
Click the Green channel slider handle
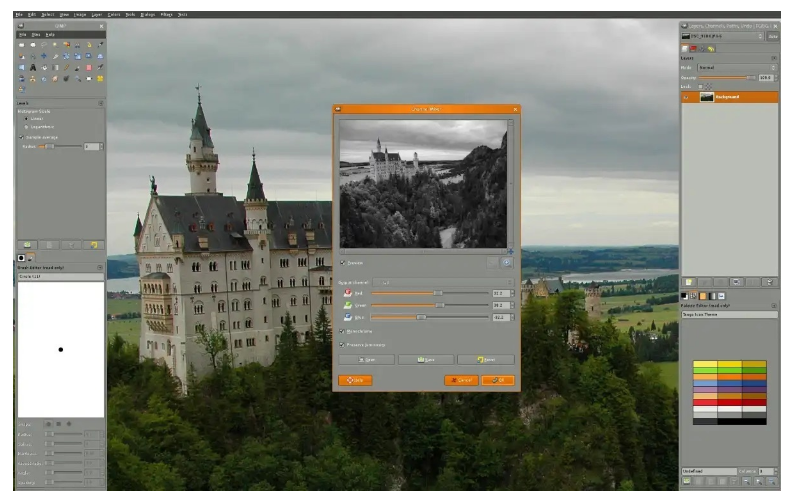[440, 305]
